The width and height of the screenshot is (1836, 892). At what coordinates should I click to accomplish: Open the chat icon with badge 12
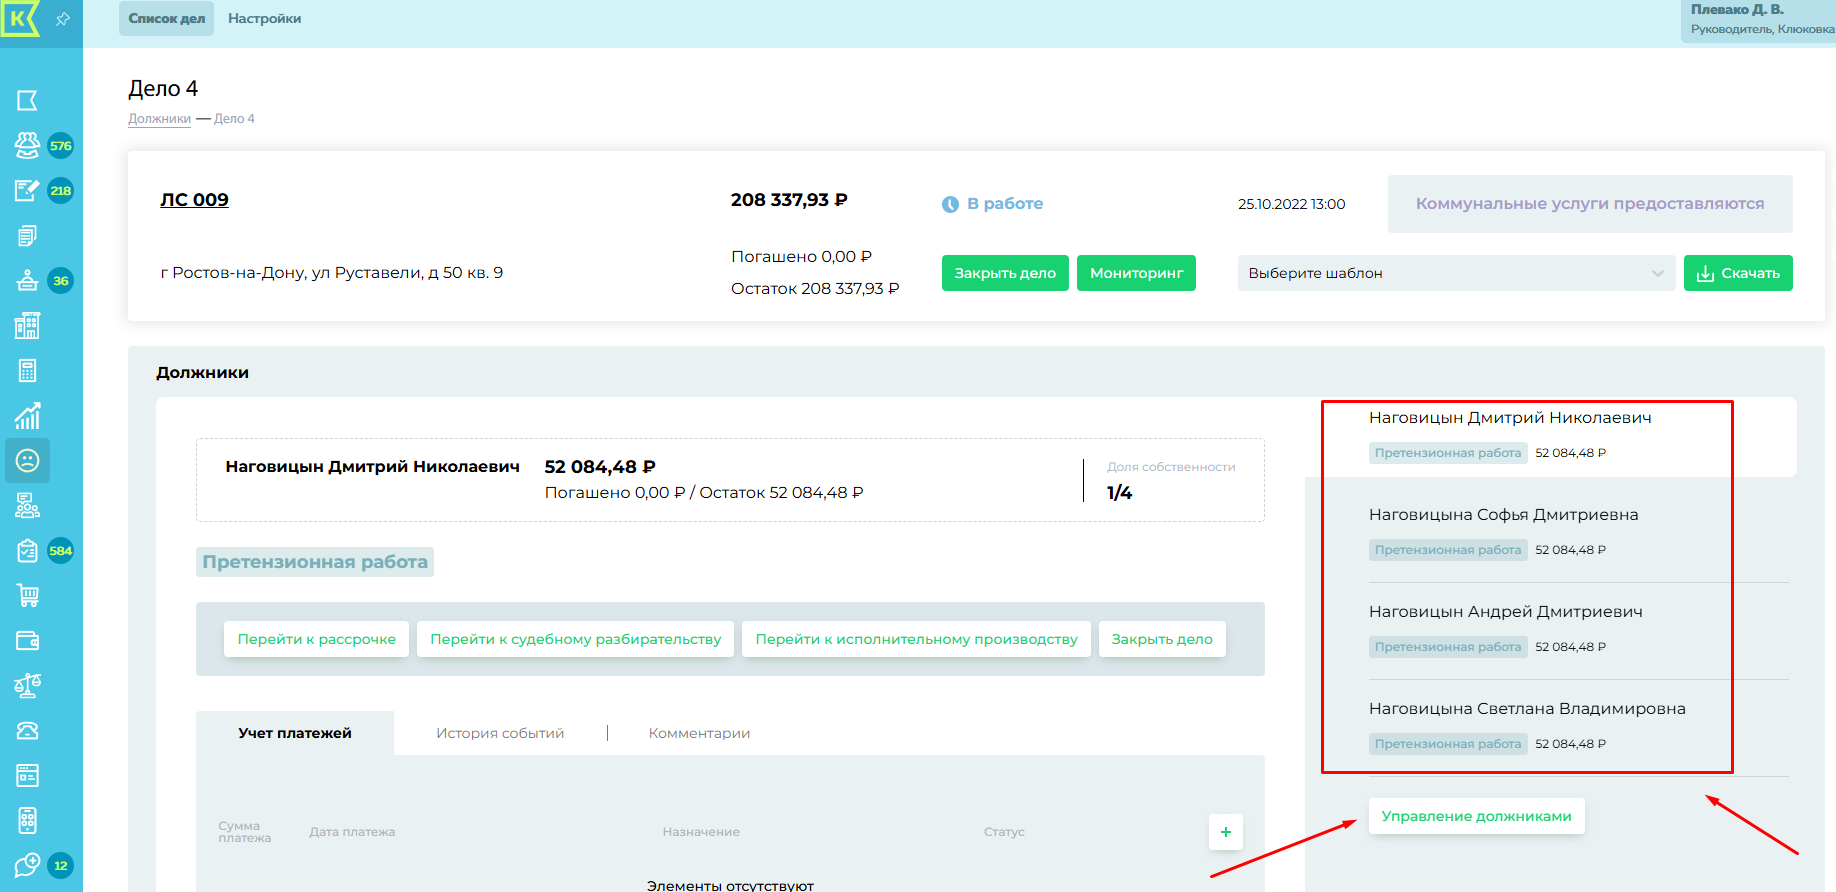(27, 866)
